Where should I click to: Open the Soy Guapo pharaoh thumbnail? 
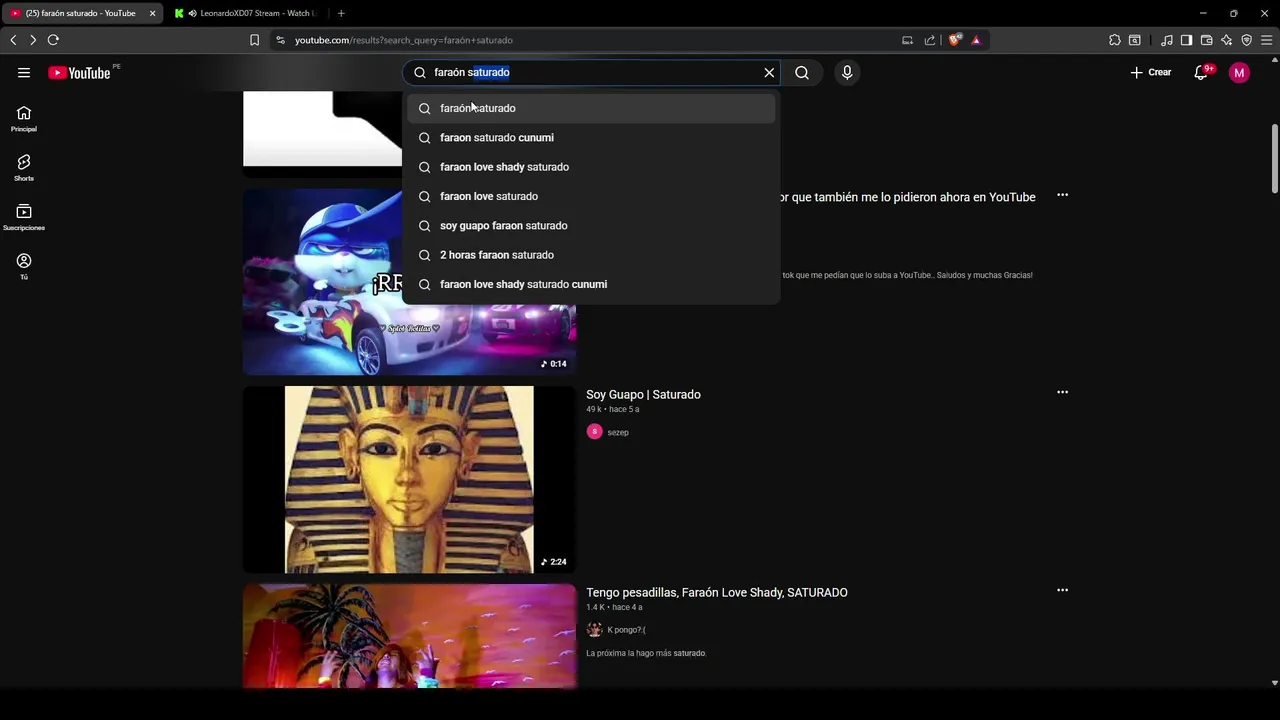click(x=409, y=480)
